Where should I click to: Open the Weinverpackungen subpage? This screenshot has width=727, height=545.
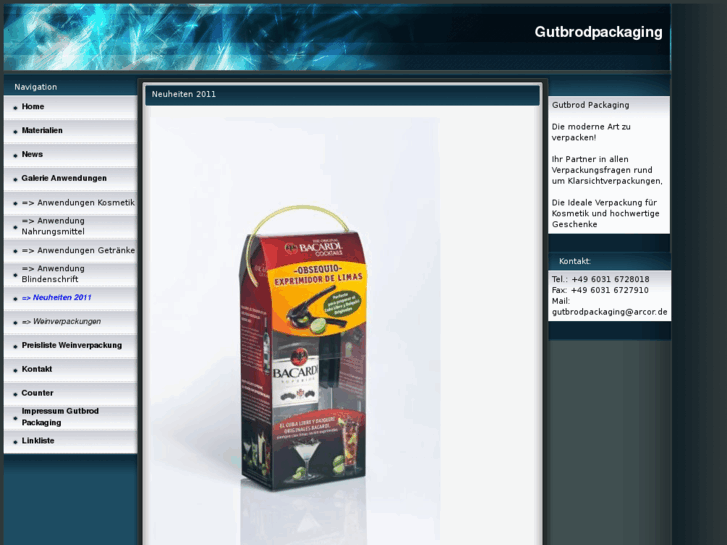click(x=61, y=321)
